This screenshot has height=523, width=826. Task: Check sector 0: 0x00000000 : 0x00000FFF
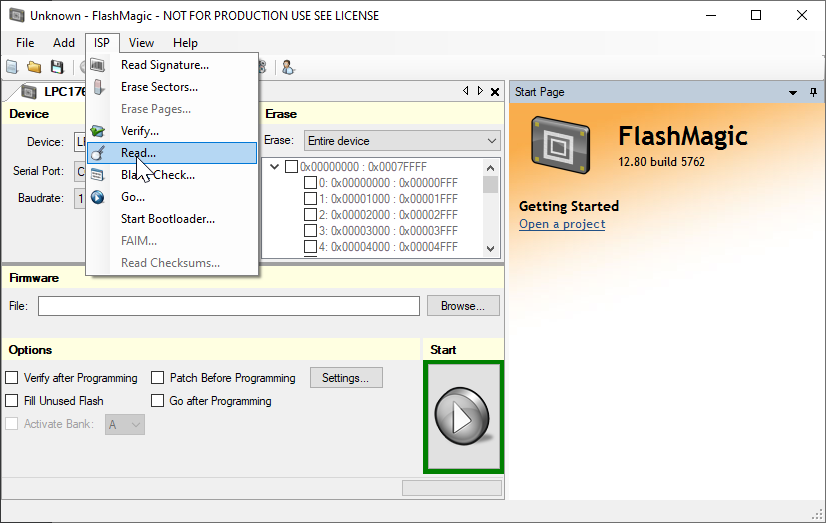pyautogui.click(x=310, y=183)
